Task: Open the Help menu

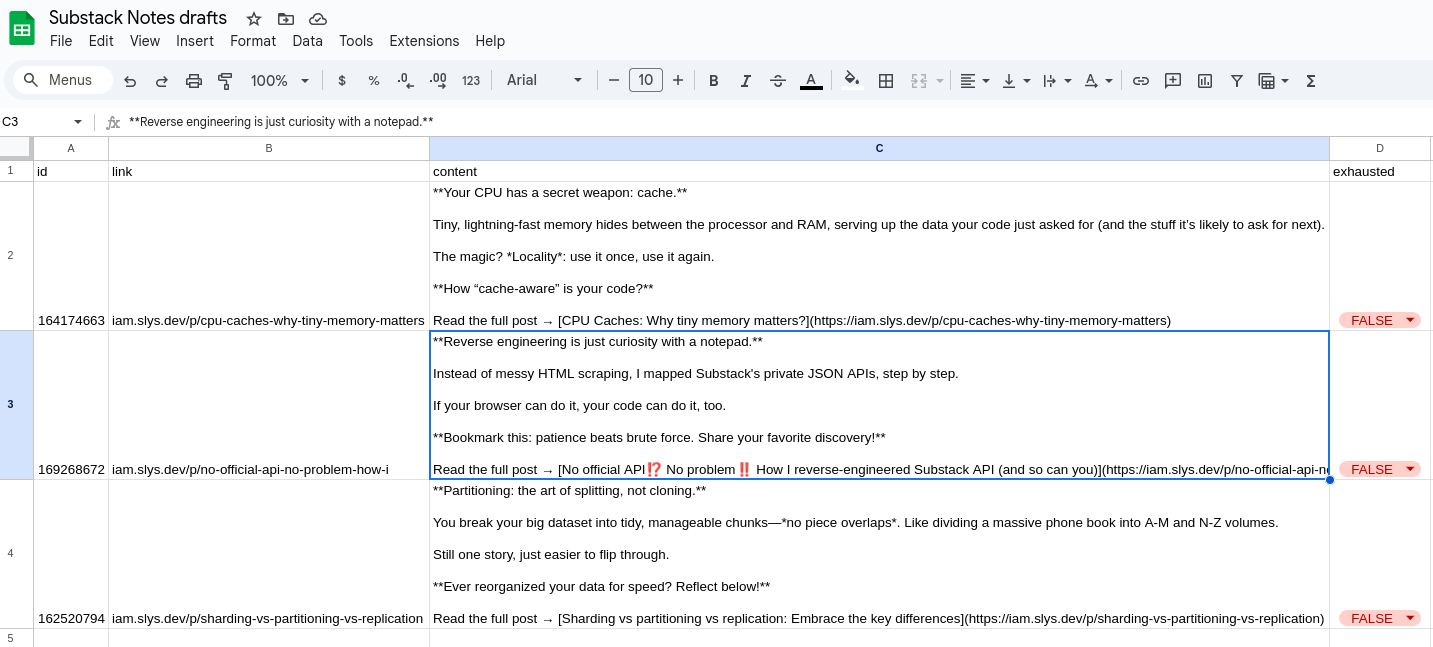Action: click(490, 41)
